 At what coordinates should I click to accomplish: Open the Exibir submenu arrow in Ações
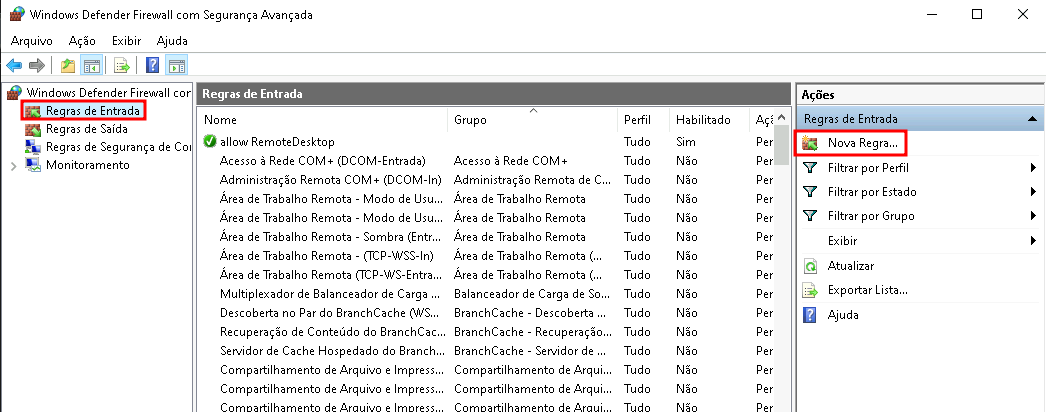point(1033,241)
